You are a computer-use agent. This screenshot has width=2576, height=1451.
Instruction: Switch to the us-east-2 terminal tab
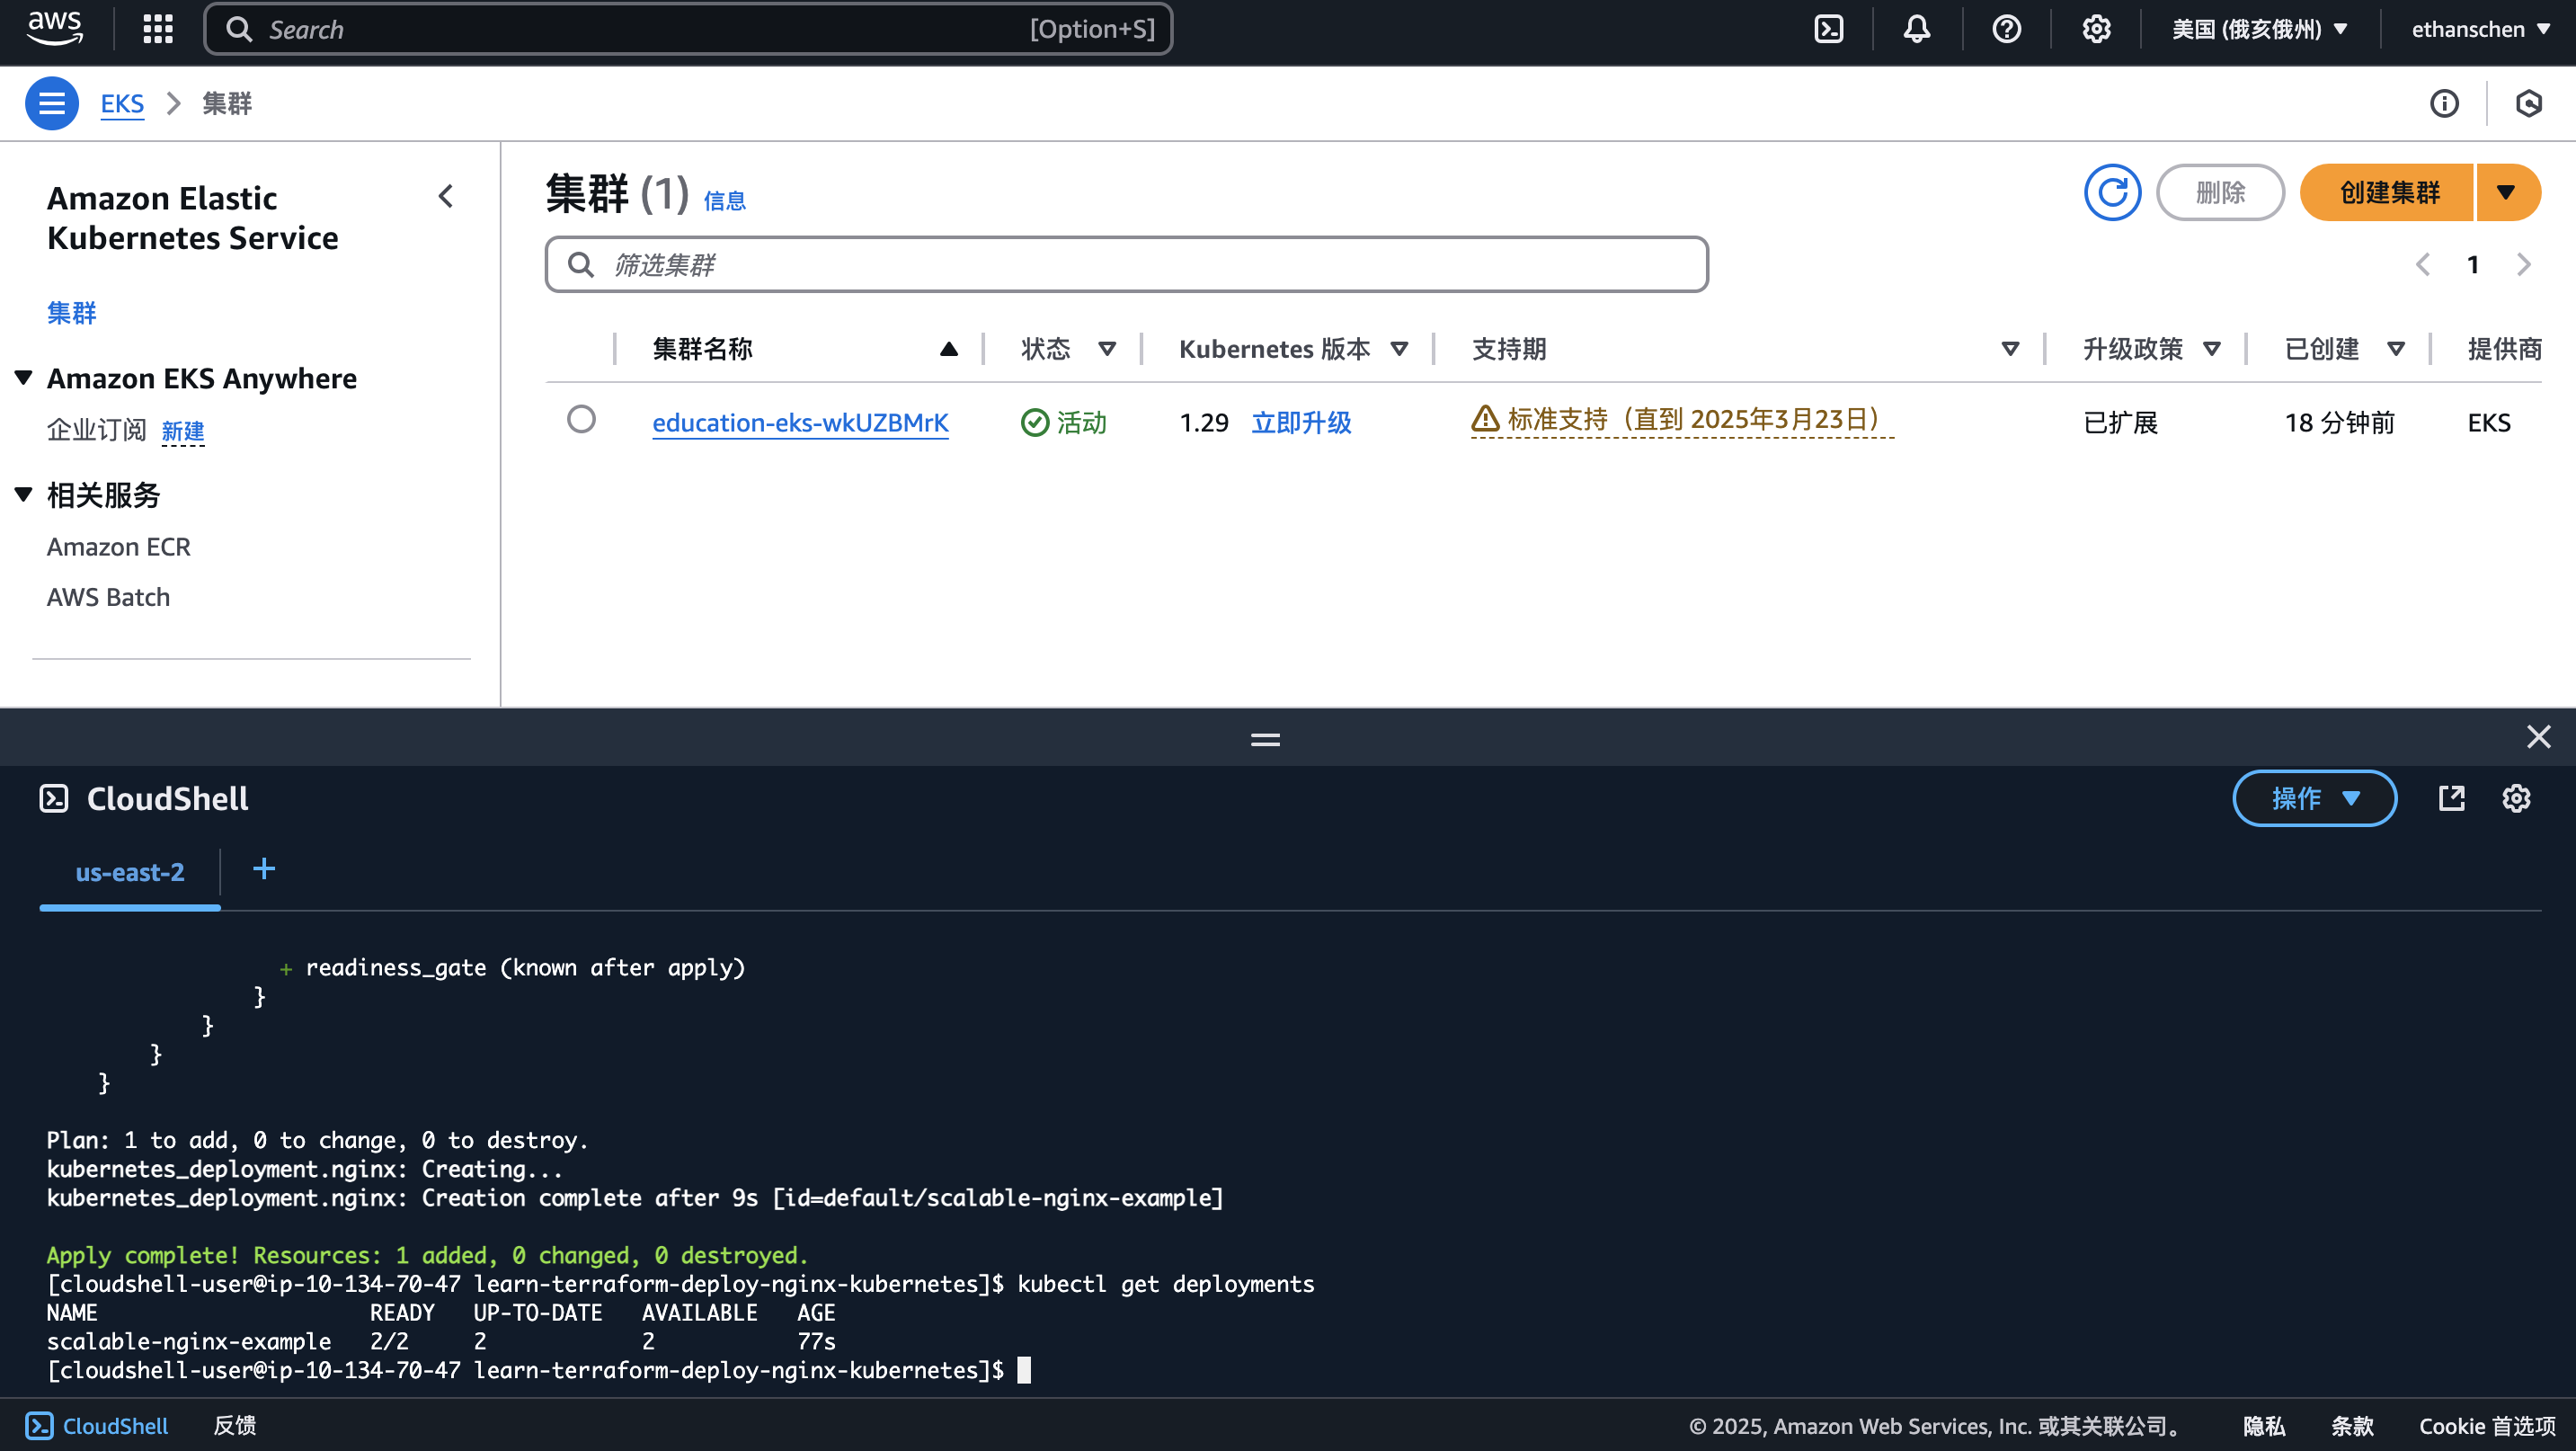coord(130,872)
